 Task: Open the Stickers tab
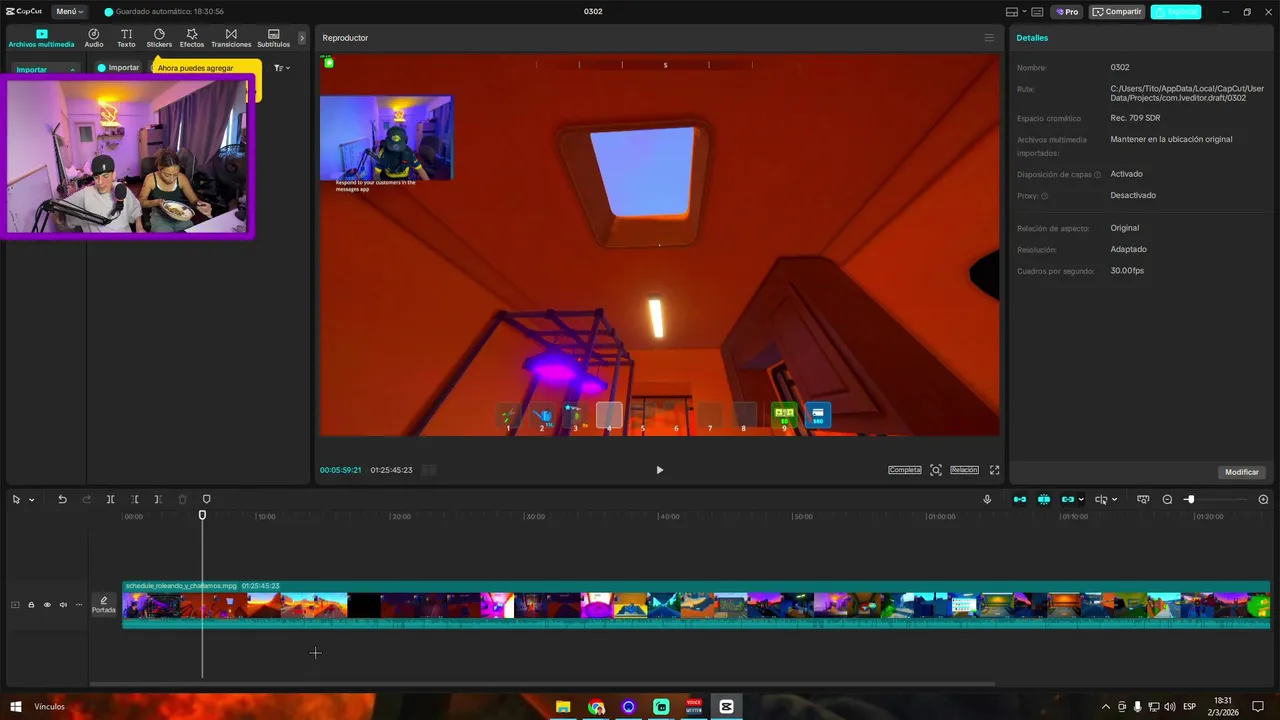point(159,38)
